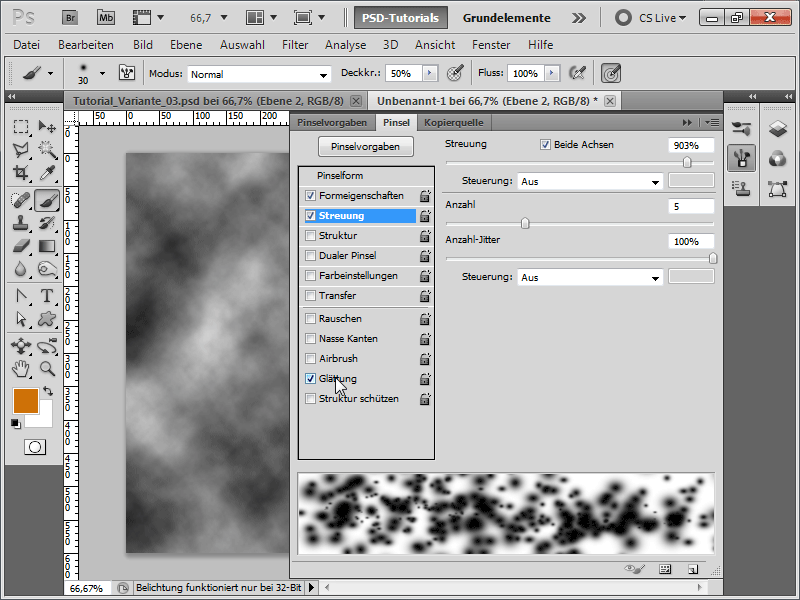The width and height of the screenshot is (800, 600).
Task: Select the Rectangular Marquee tool
Action: pos(21,127)
